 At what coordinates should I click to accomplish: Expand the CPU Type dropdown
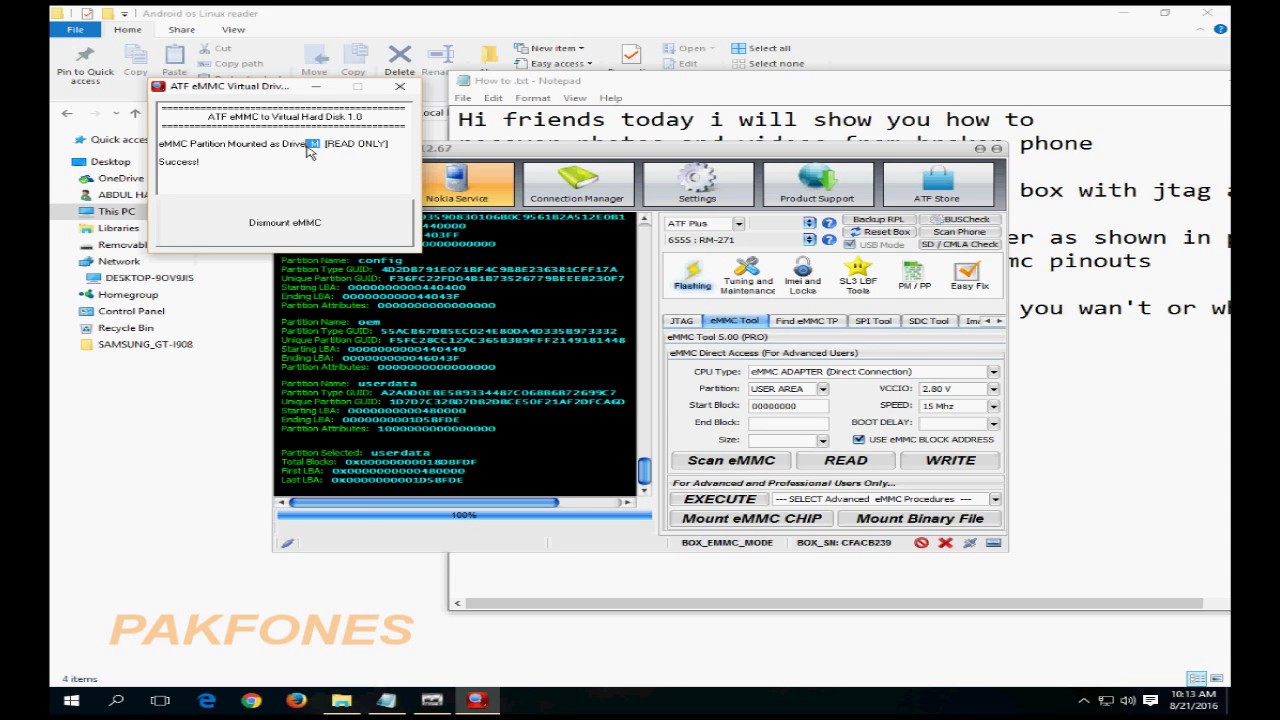click(x=993, y=372)
